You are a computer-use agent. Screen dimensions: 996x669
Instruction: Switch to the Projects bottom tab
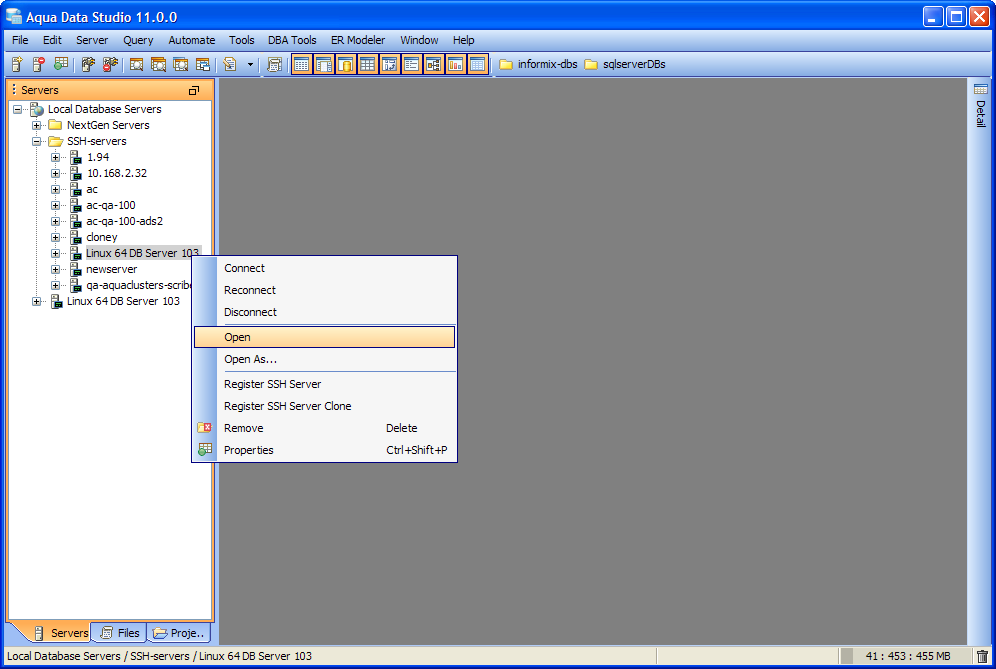click(x=178, y=633)
